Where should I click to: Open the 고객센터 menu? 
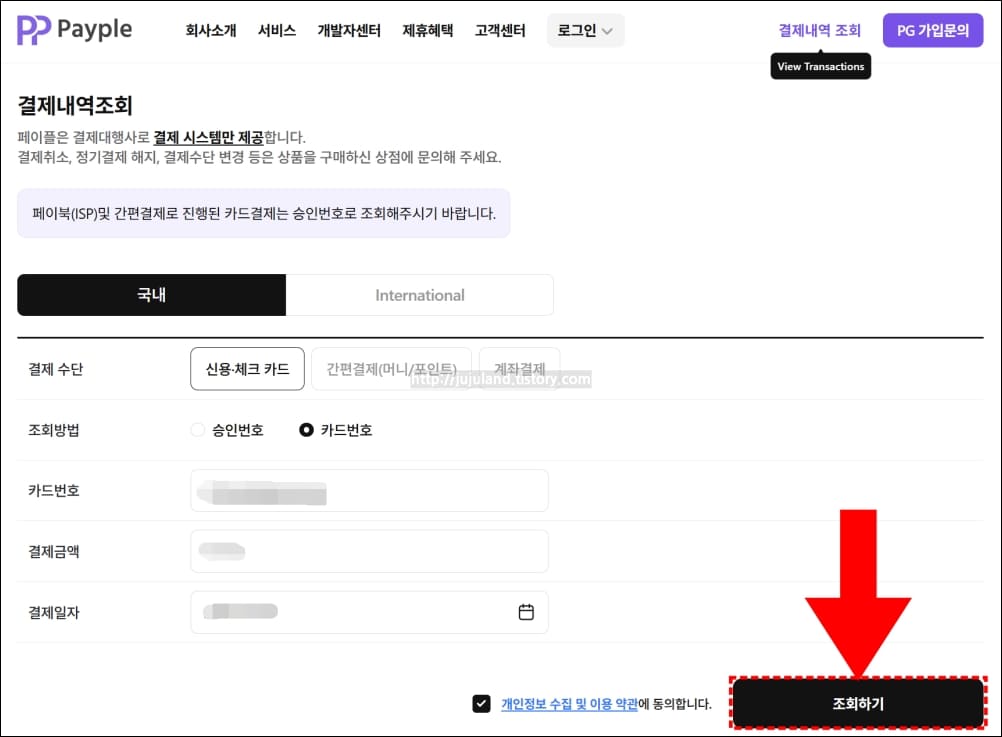click(x=500, y=30)
